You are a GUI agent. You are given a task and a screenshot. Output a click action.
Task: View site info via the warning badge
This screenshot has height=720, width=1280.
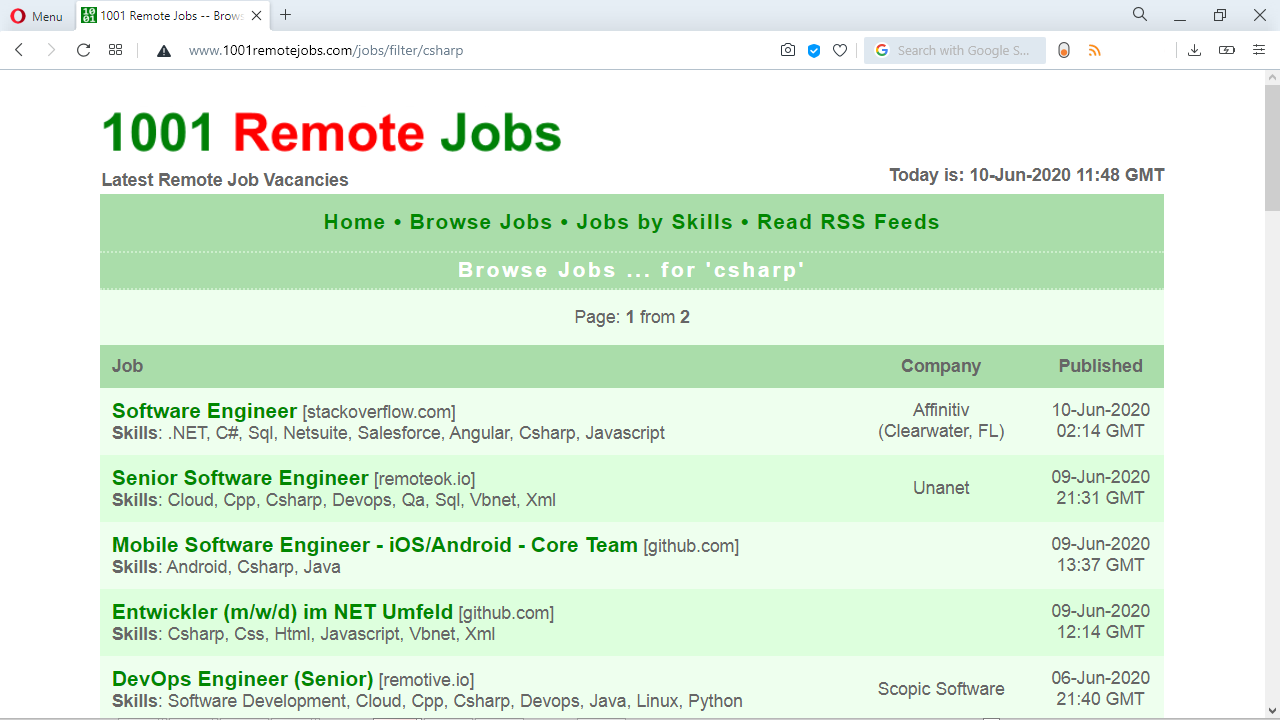coord(163,50)
